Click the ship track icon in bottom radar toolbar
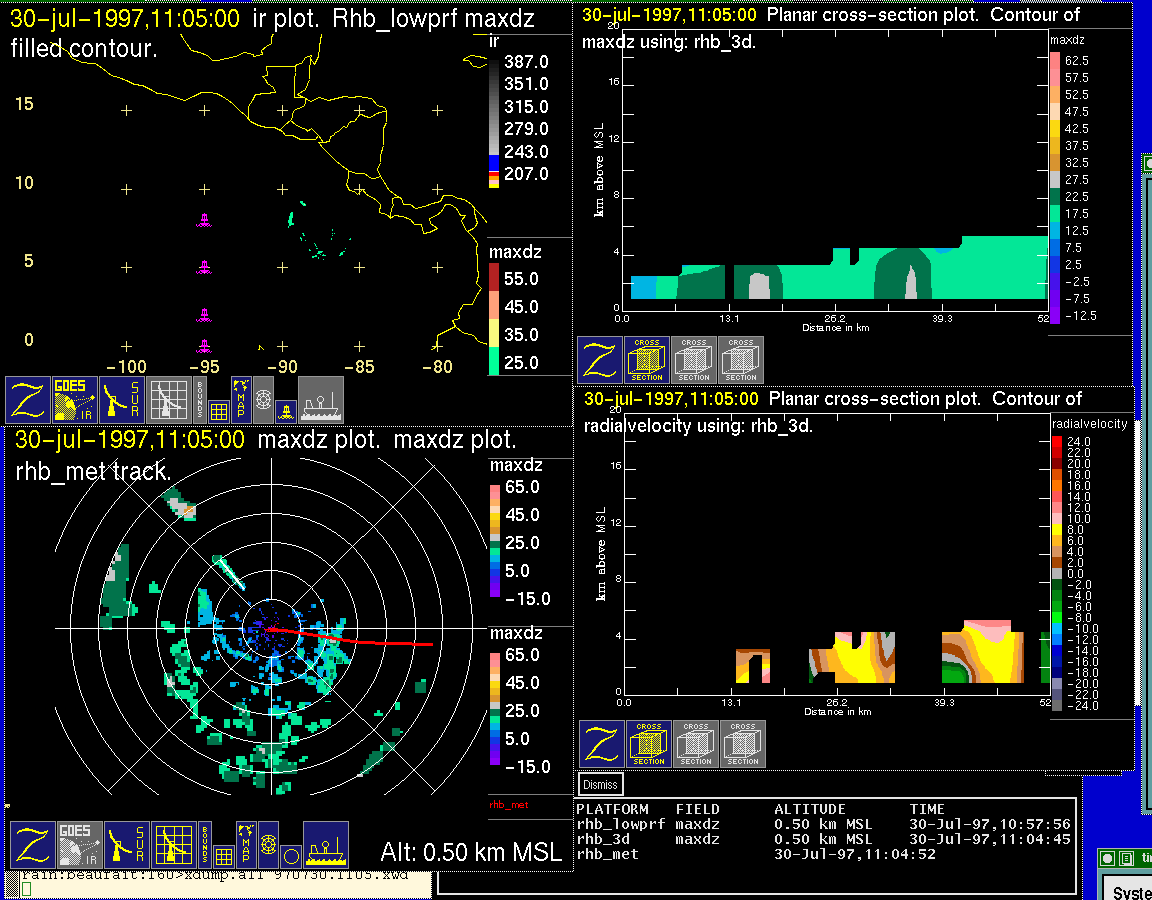1152x900 pixels. [x=325, y=845]
